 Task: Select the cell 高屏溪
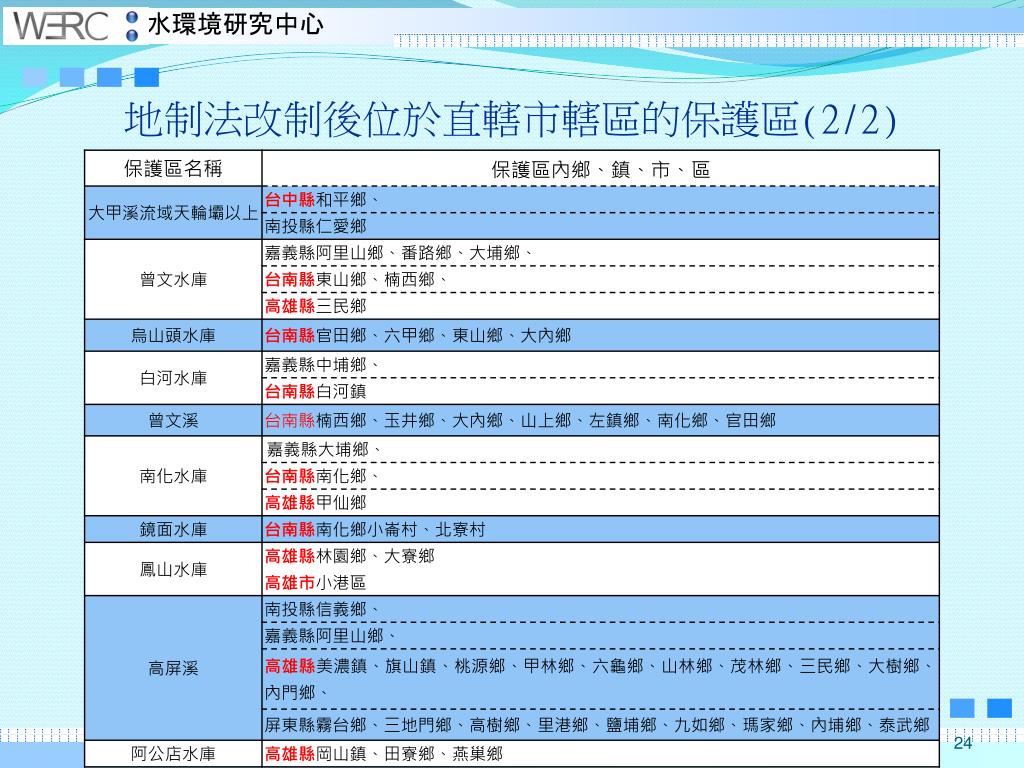coord(173,668)
